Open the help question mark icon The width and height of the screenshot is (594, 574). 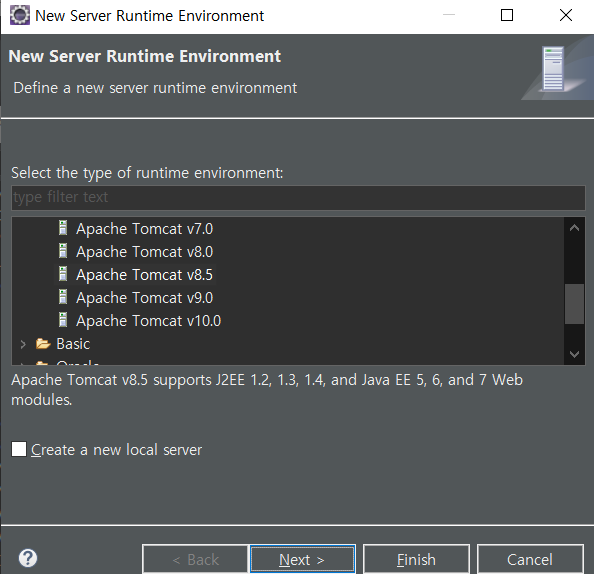pyautogui.click(x=28, y=558)
